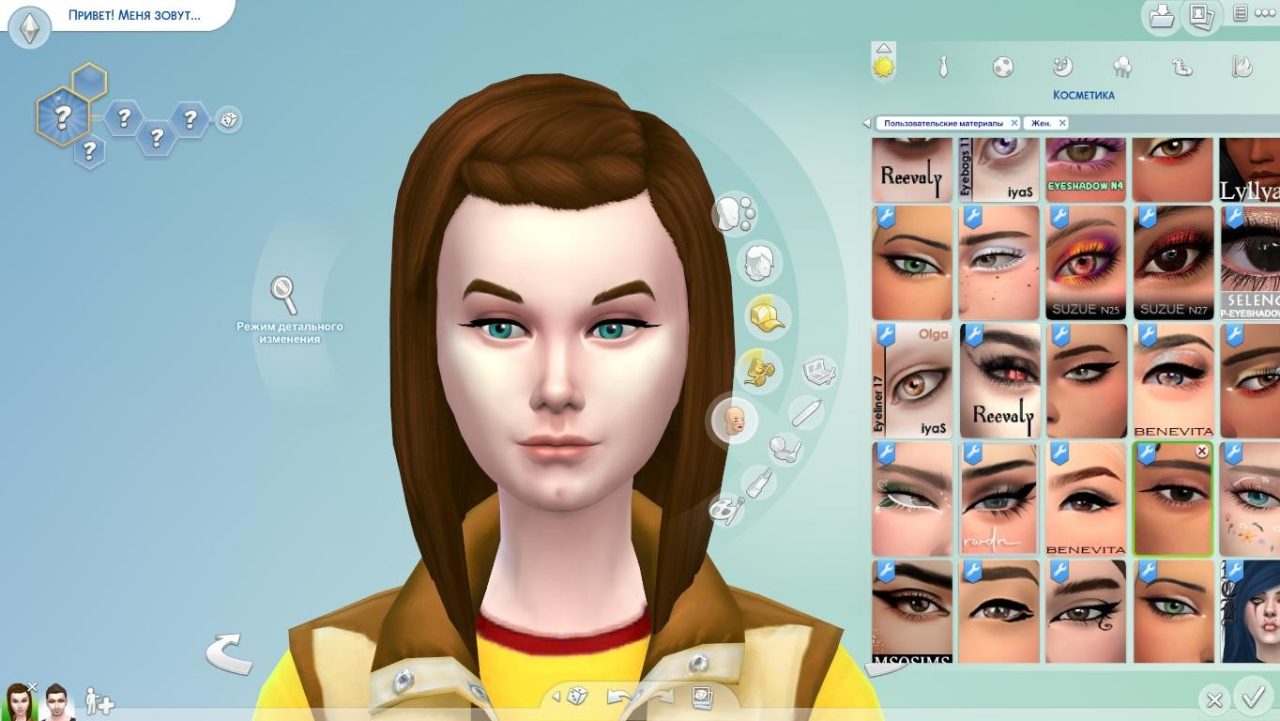Open the list view icon top right

(x=1240, y=14)
